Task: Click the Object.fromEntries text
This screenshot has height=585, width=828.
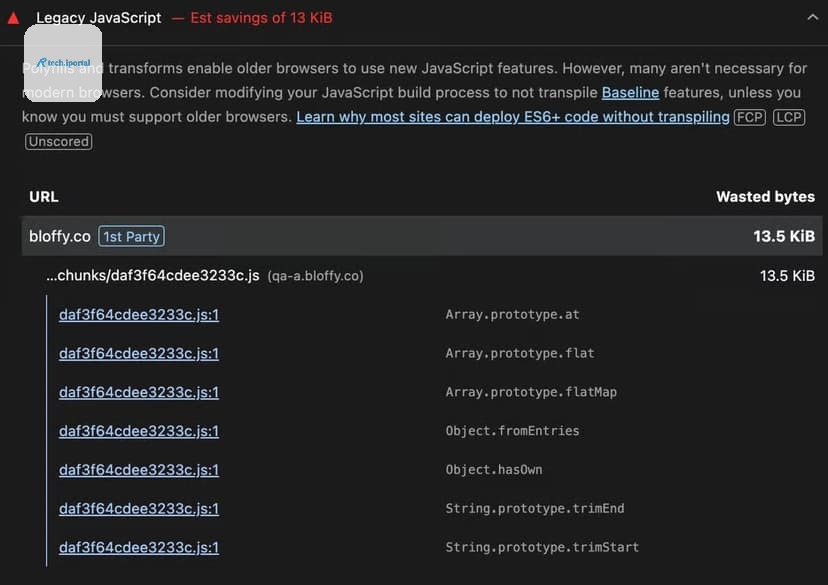Action: tap(512, 431)
